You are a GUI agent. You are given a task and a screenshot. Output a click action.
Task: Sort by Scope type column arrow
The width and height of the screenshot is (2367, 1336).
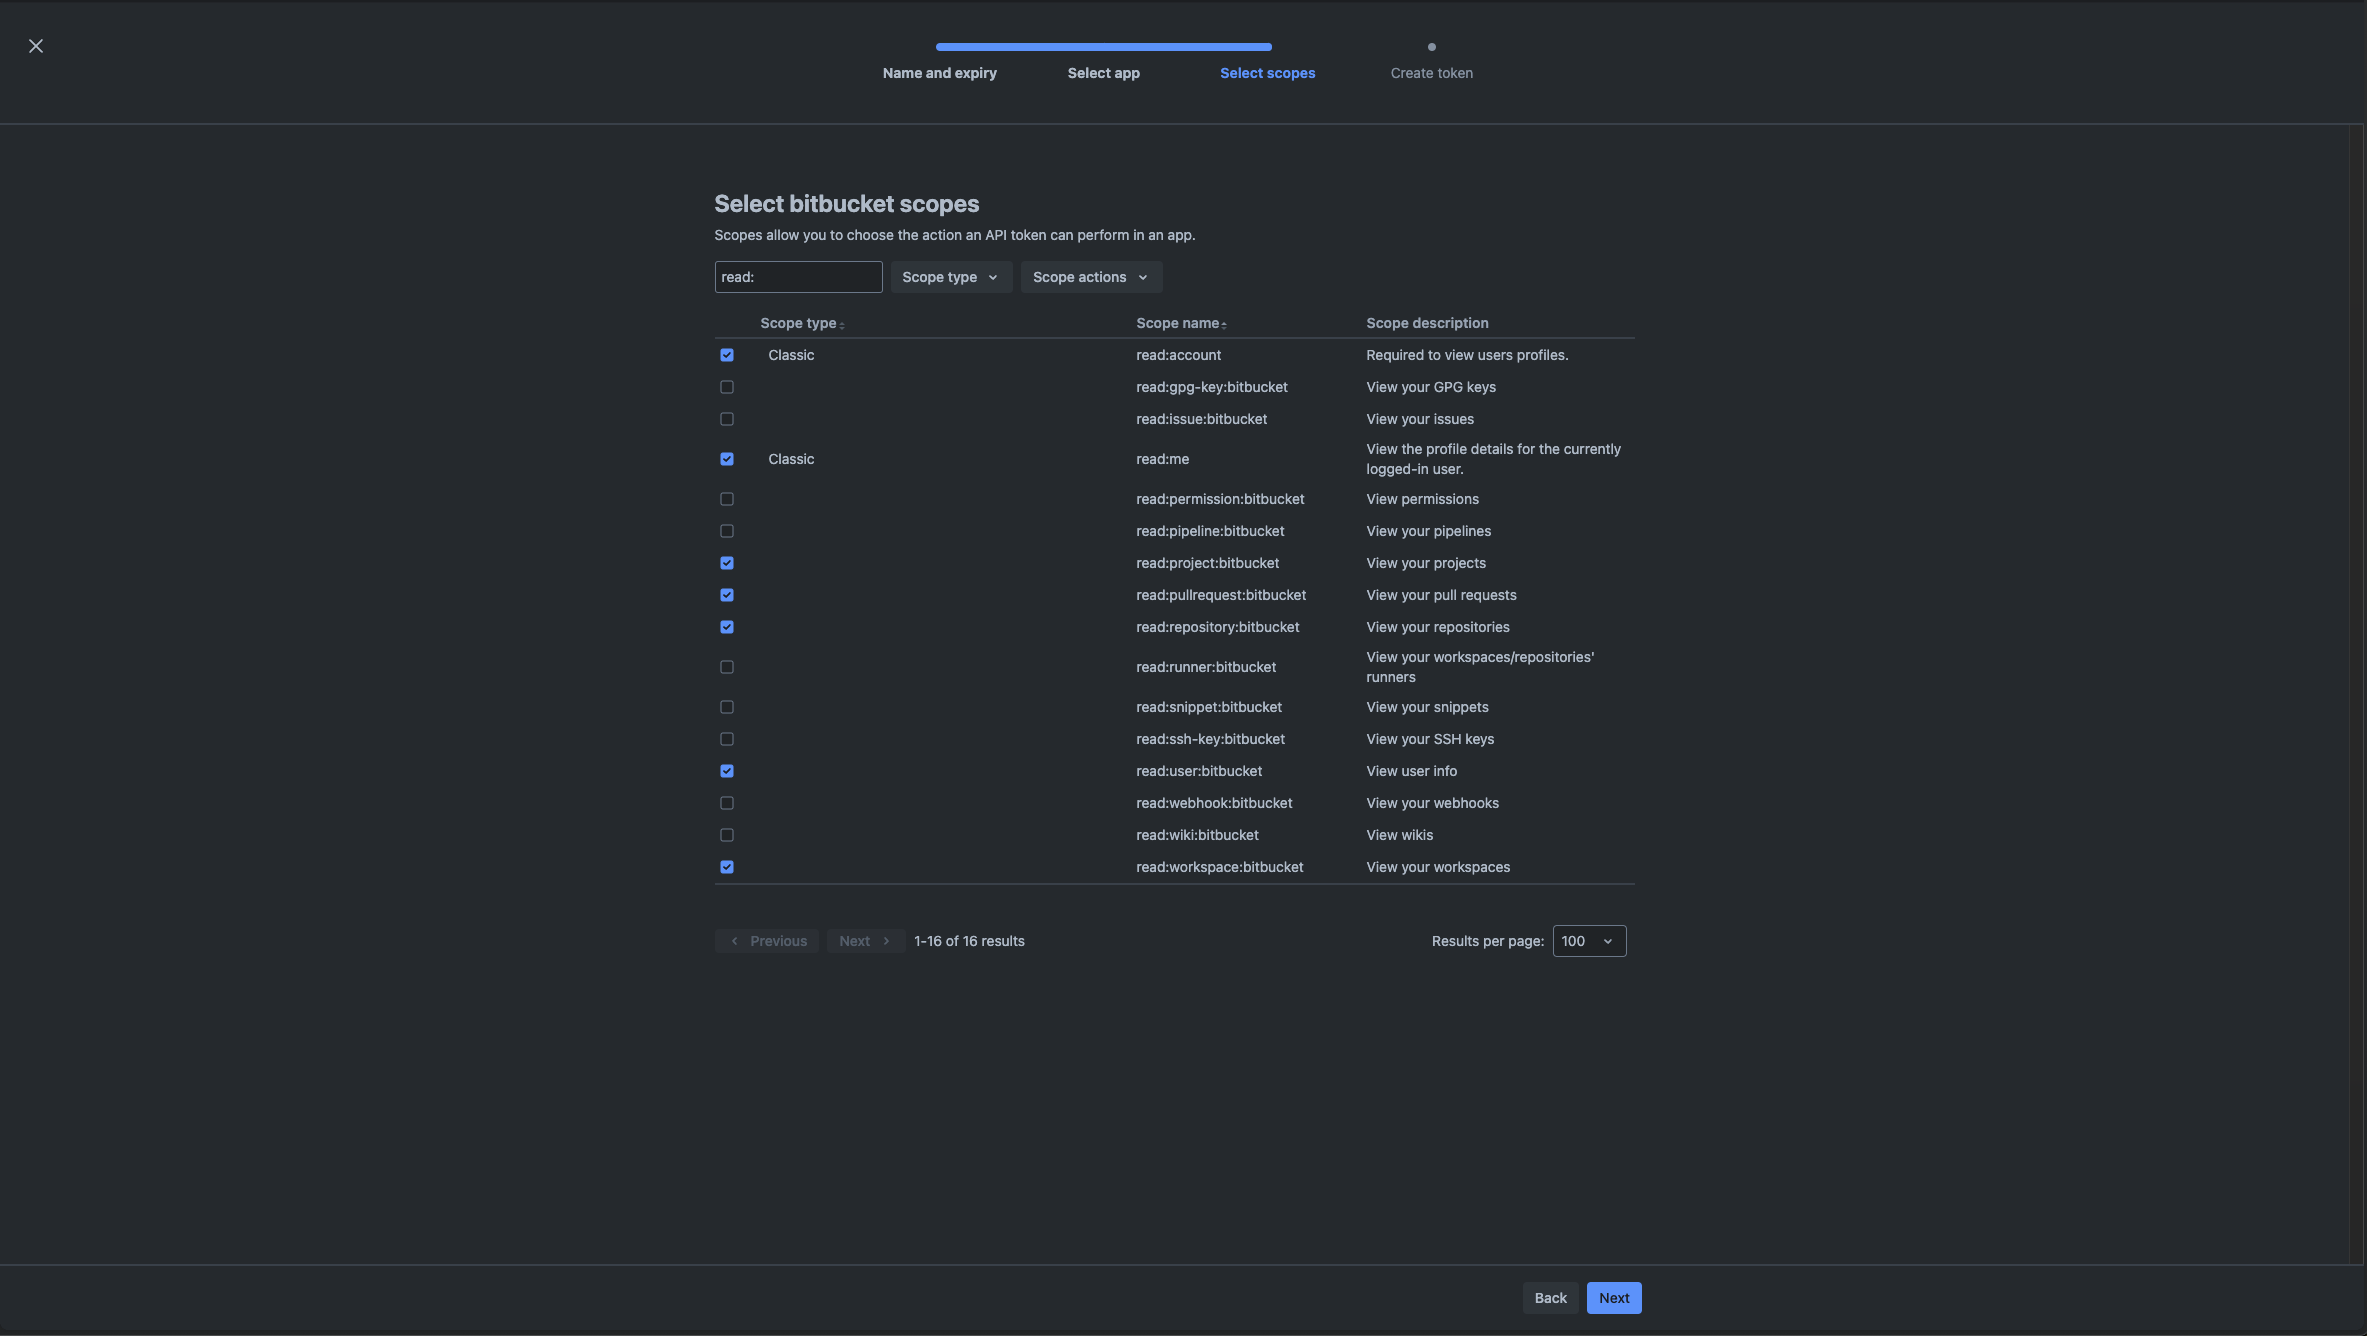[x=842, y=324]
